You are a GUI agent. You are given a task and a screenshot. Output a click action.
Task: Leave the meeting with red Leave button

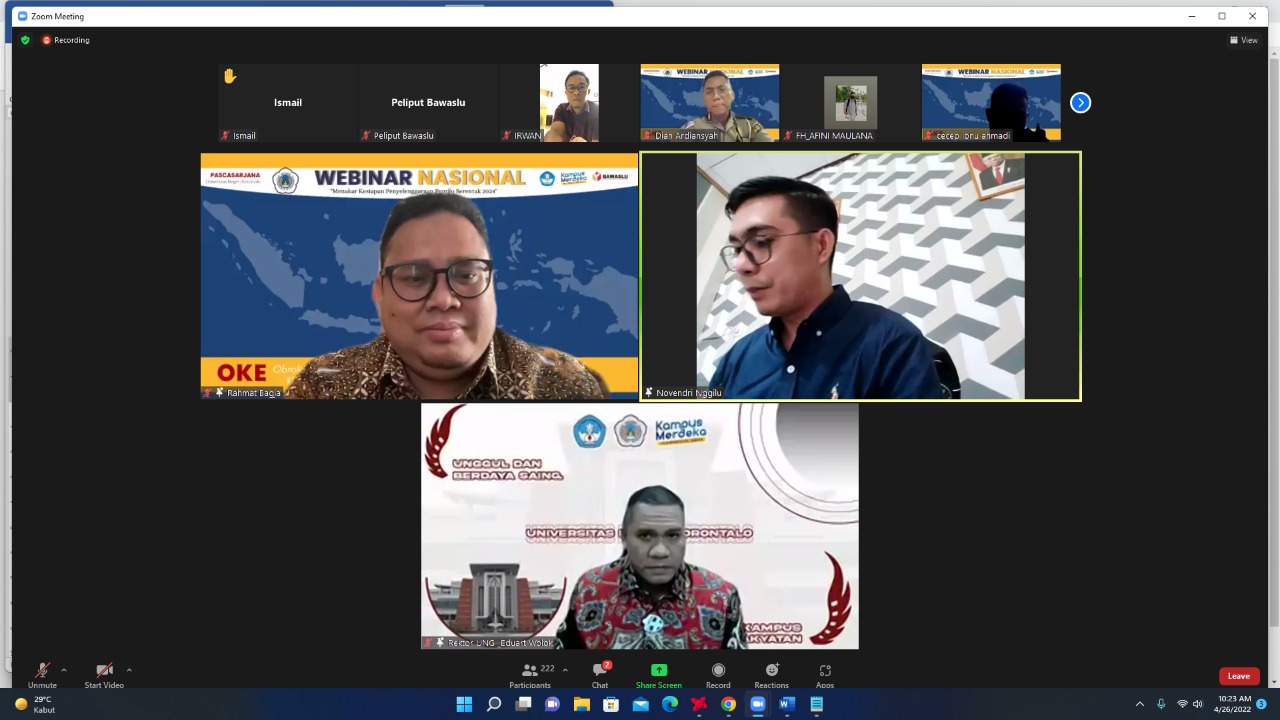tap(1238, 676)
